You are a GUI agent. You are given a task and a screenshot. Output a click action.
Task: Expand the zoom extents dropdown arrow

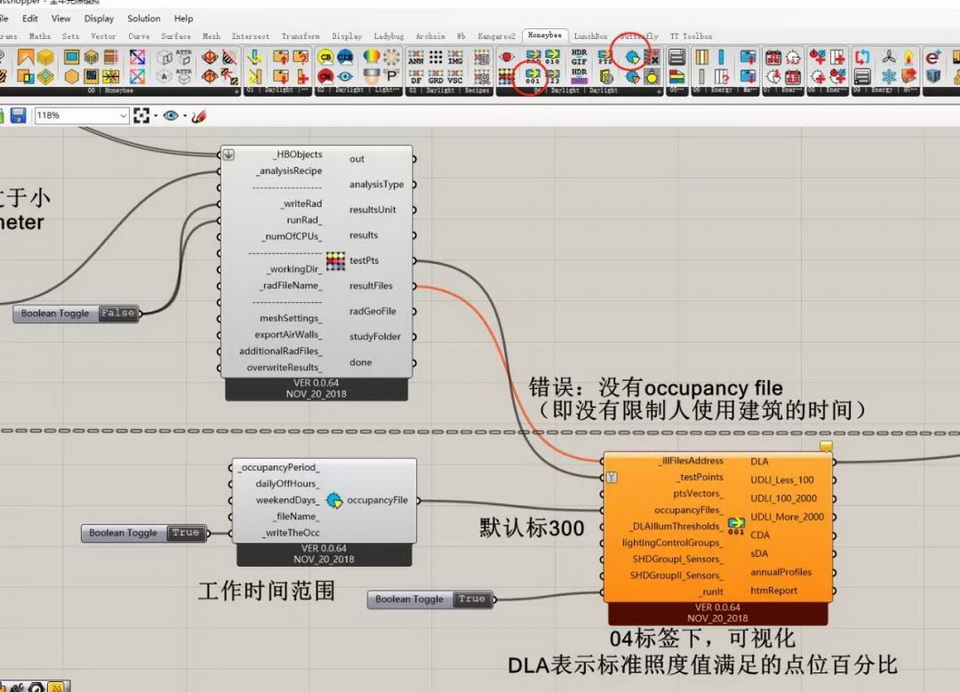pos(155,116)
